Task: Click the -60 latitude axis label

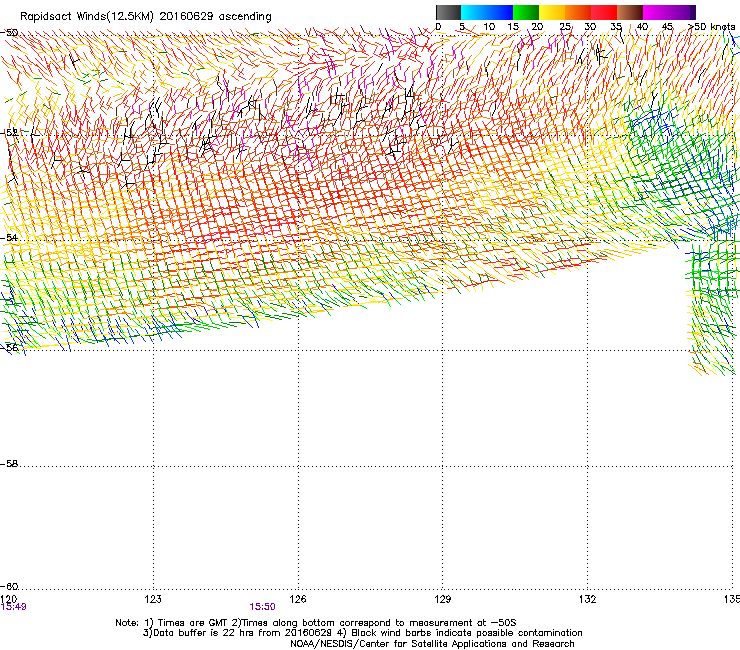Action: 9,586
